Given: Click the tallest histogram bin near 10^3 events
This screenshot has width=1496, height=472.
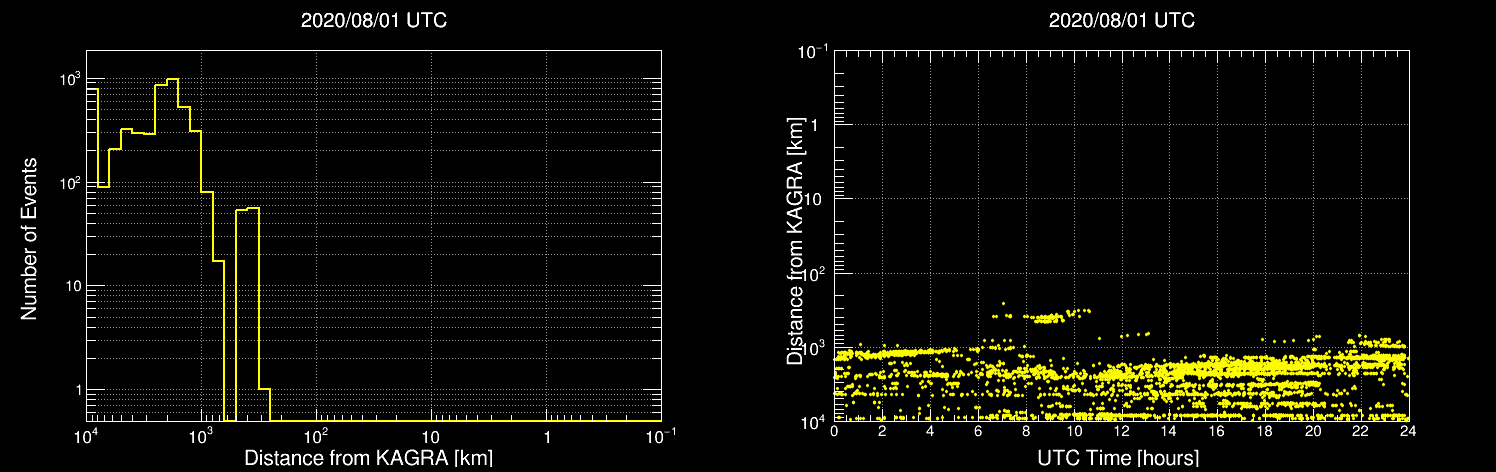Looking at the screenshot, I should (172, 250).
